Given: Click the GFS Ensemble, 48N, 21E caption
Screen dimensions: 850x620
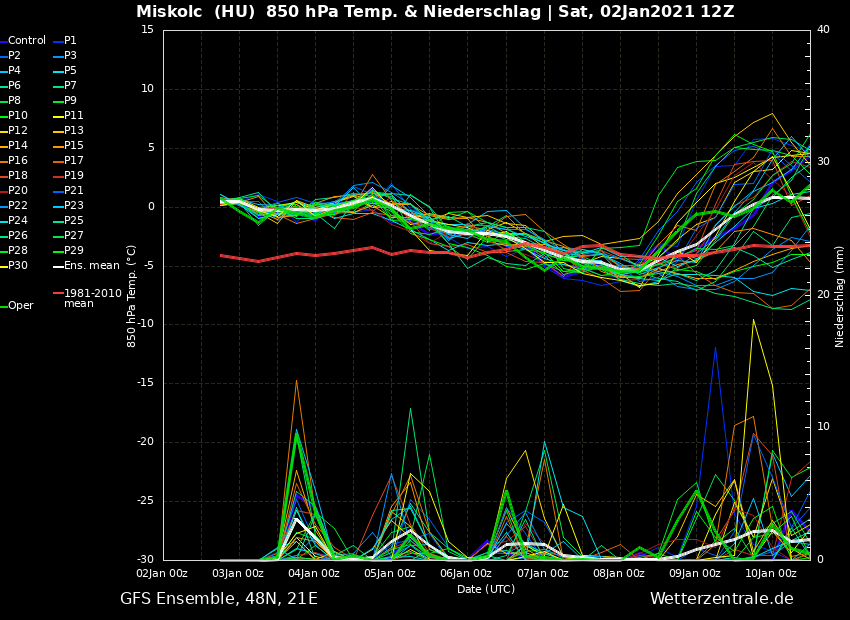Looking at the screenshot, I should tap(219, 599).
